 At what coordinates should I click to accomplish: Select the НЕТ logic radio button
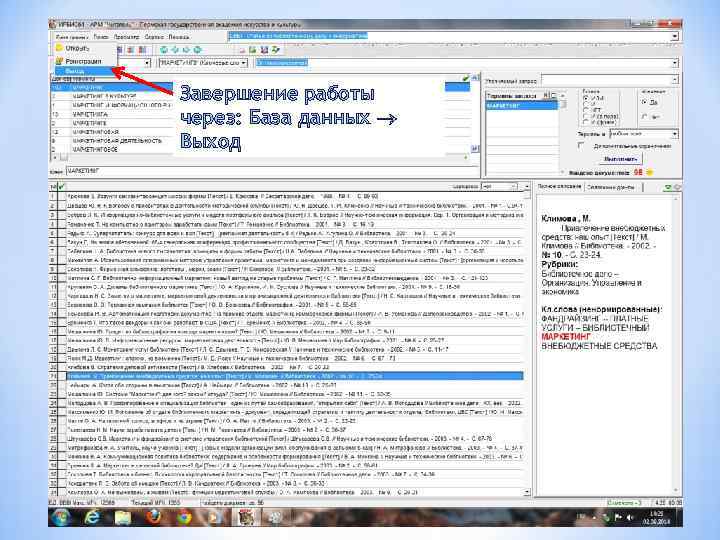pos(586,110)
